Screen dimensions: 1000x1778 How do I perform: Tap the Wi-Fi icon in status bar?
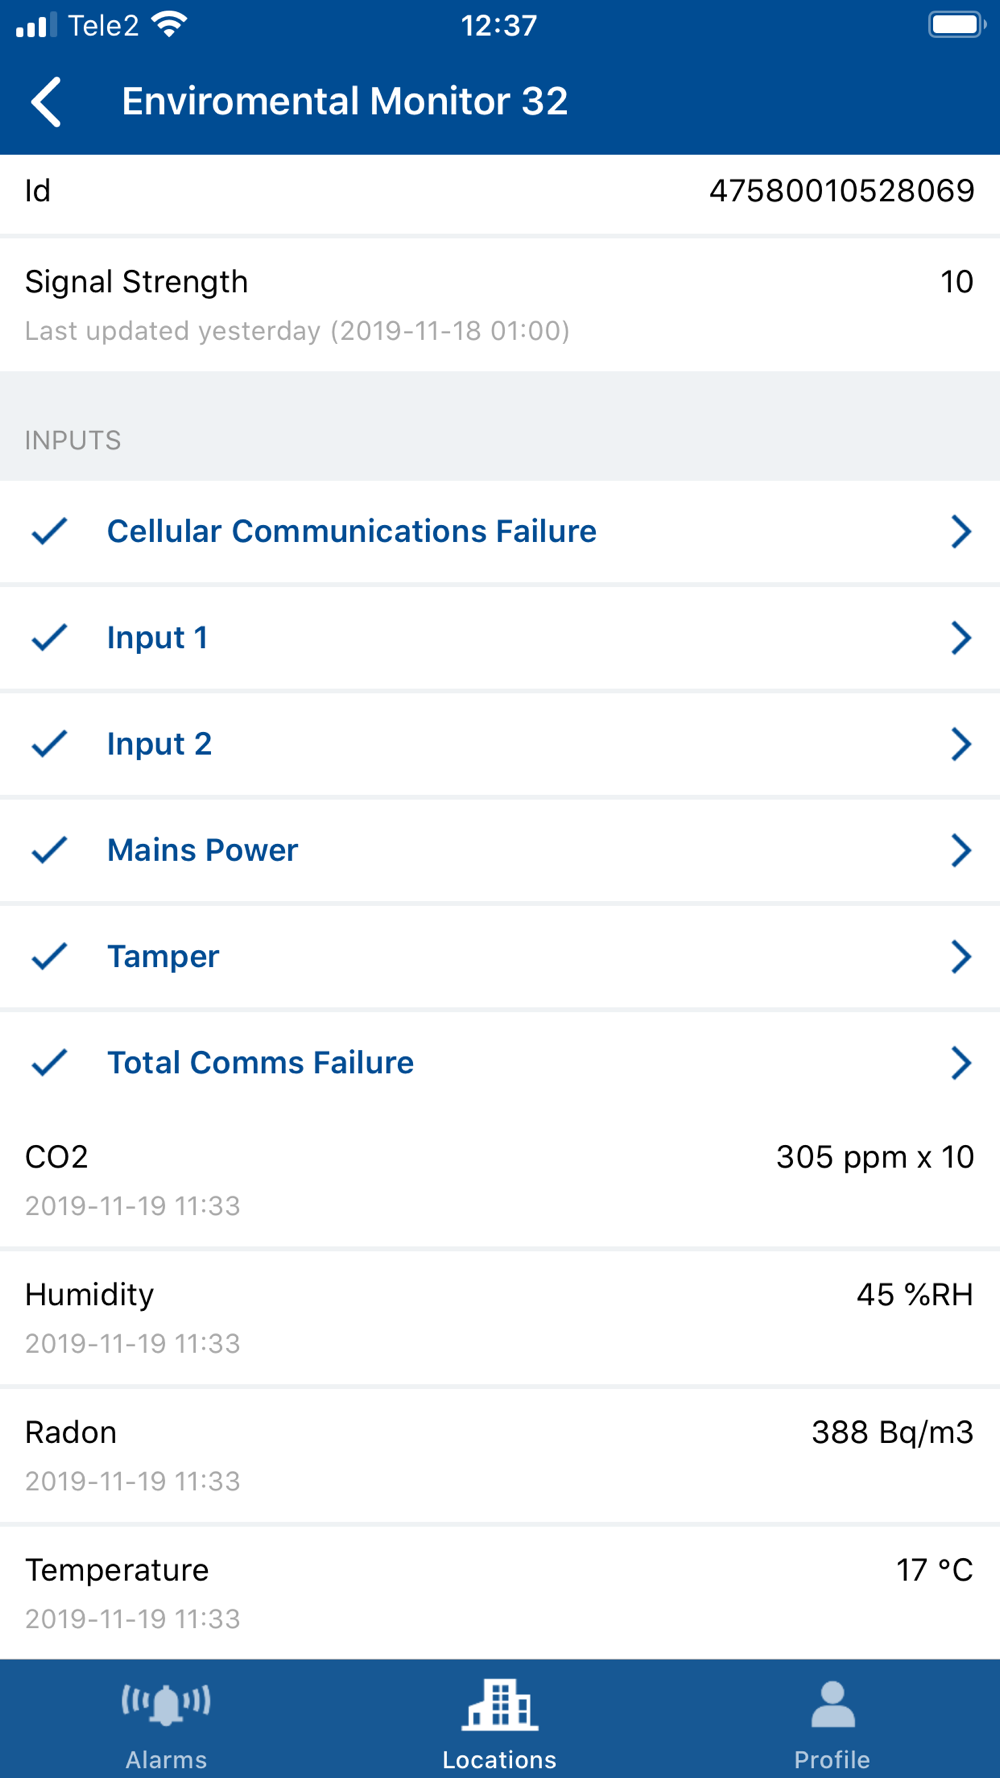coord(170,25)
